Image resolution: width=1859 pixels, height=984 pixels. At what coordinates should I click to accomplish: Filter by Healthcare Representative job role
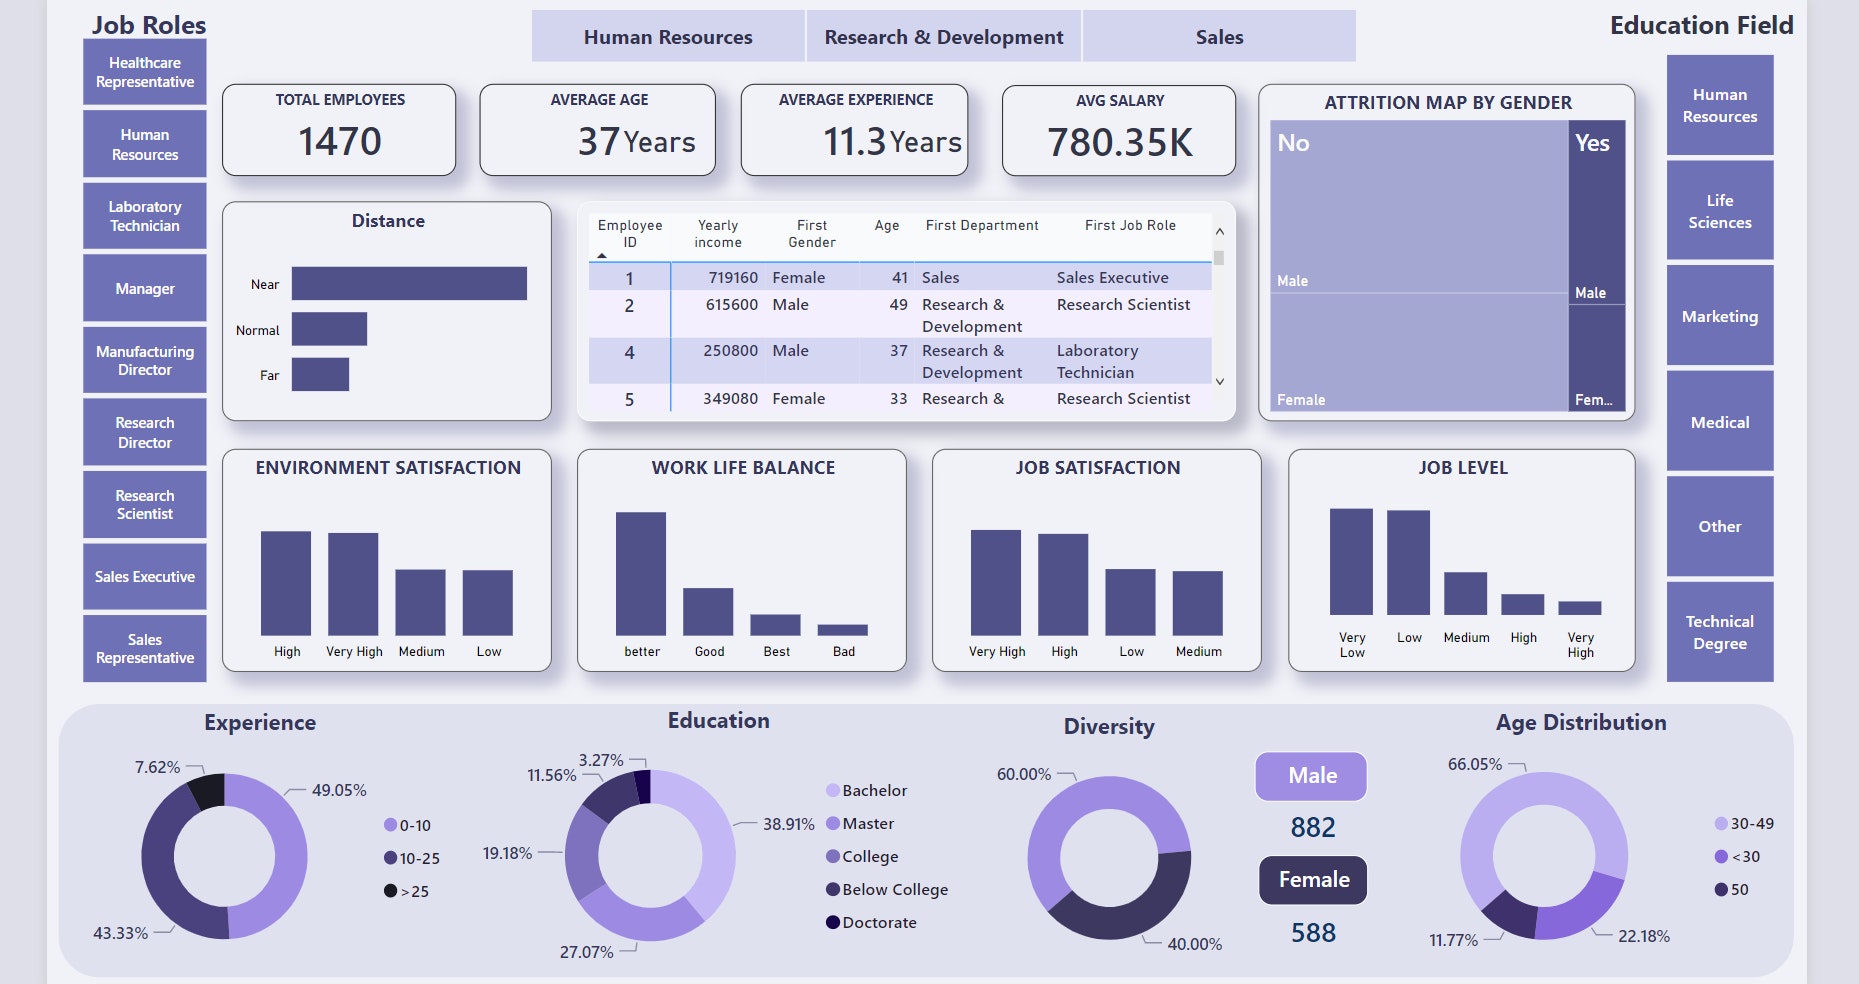(144, 72)
